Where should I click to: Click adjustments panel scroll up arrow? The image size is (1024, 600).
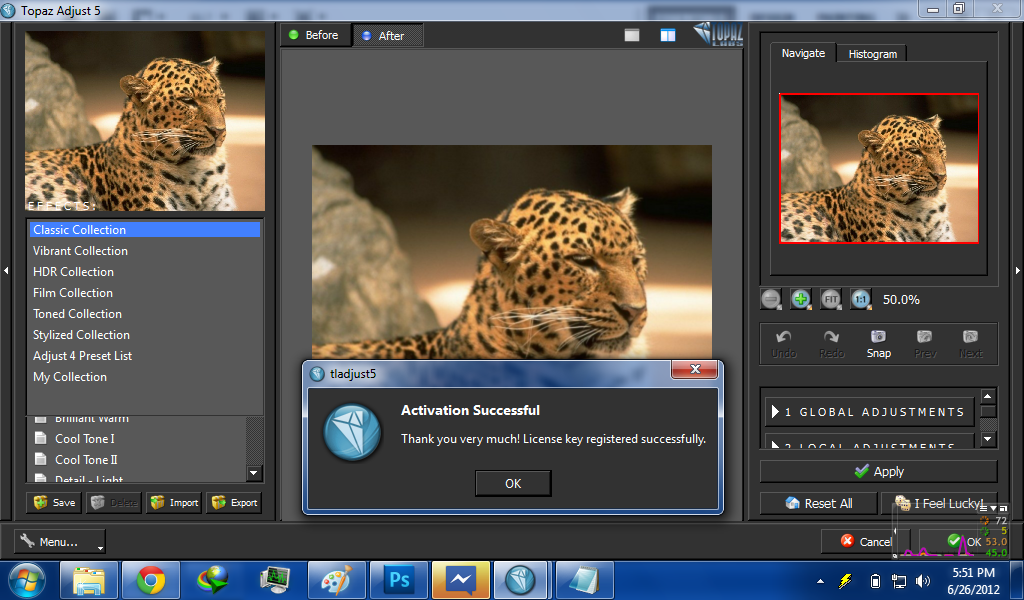987,396
